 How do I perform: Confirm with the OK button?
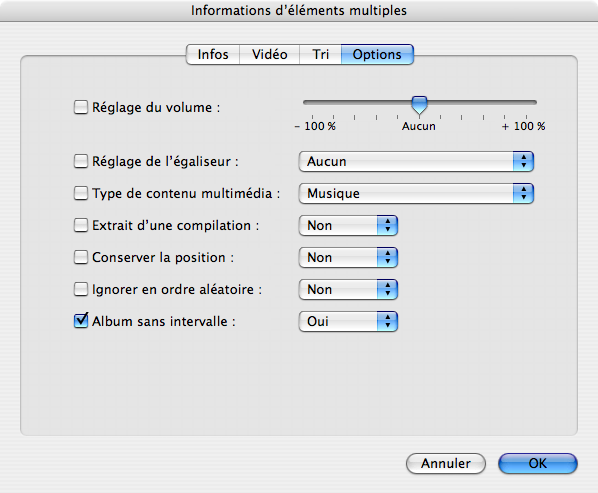(x=538, y=464)
